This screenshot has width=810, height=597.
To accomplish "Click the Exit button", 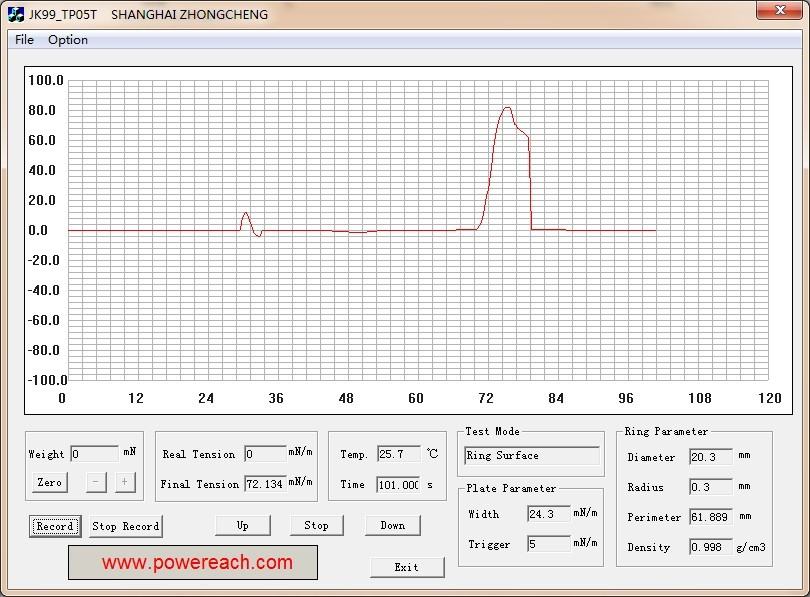I will [406, 567].
